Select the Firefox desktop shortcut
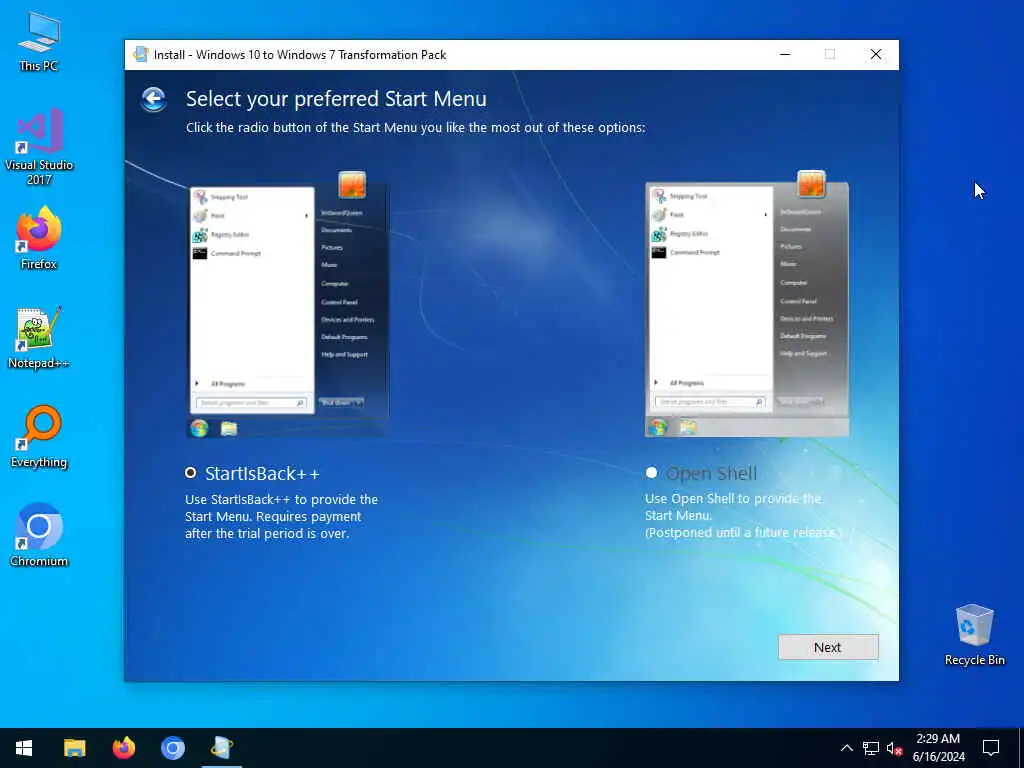Viewport: 1024px width, 768px height. [x=39, y=238]
